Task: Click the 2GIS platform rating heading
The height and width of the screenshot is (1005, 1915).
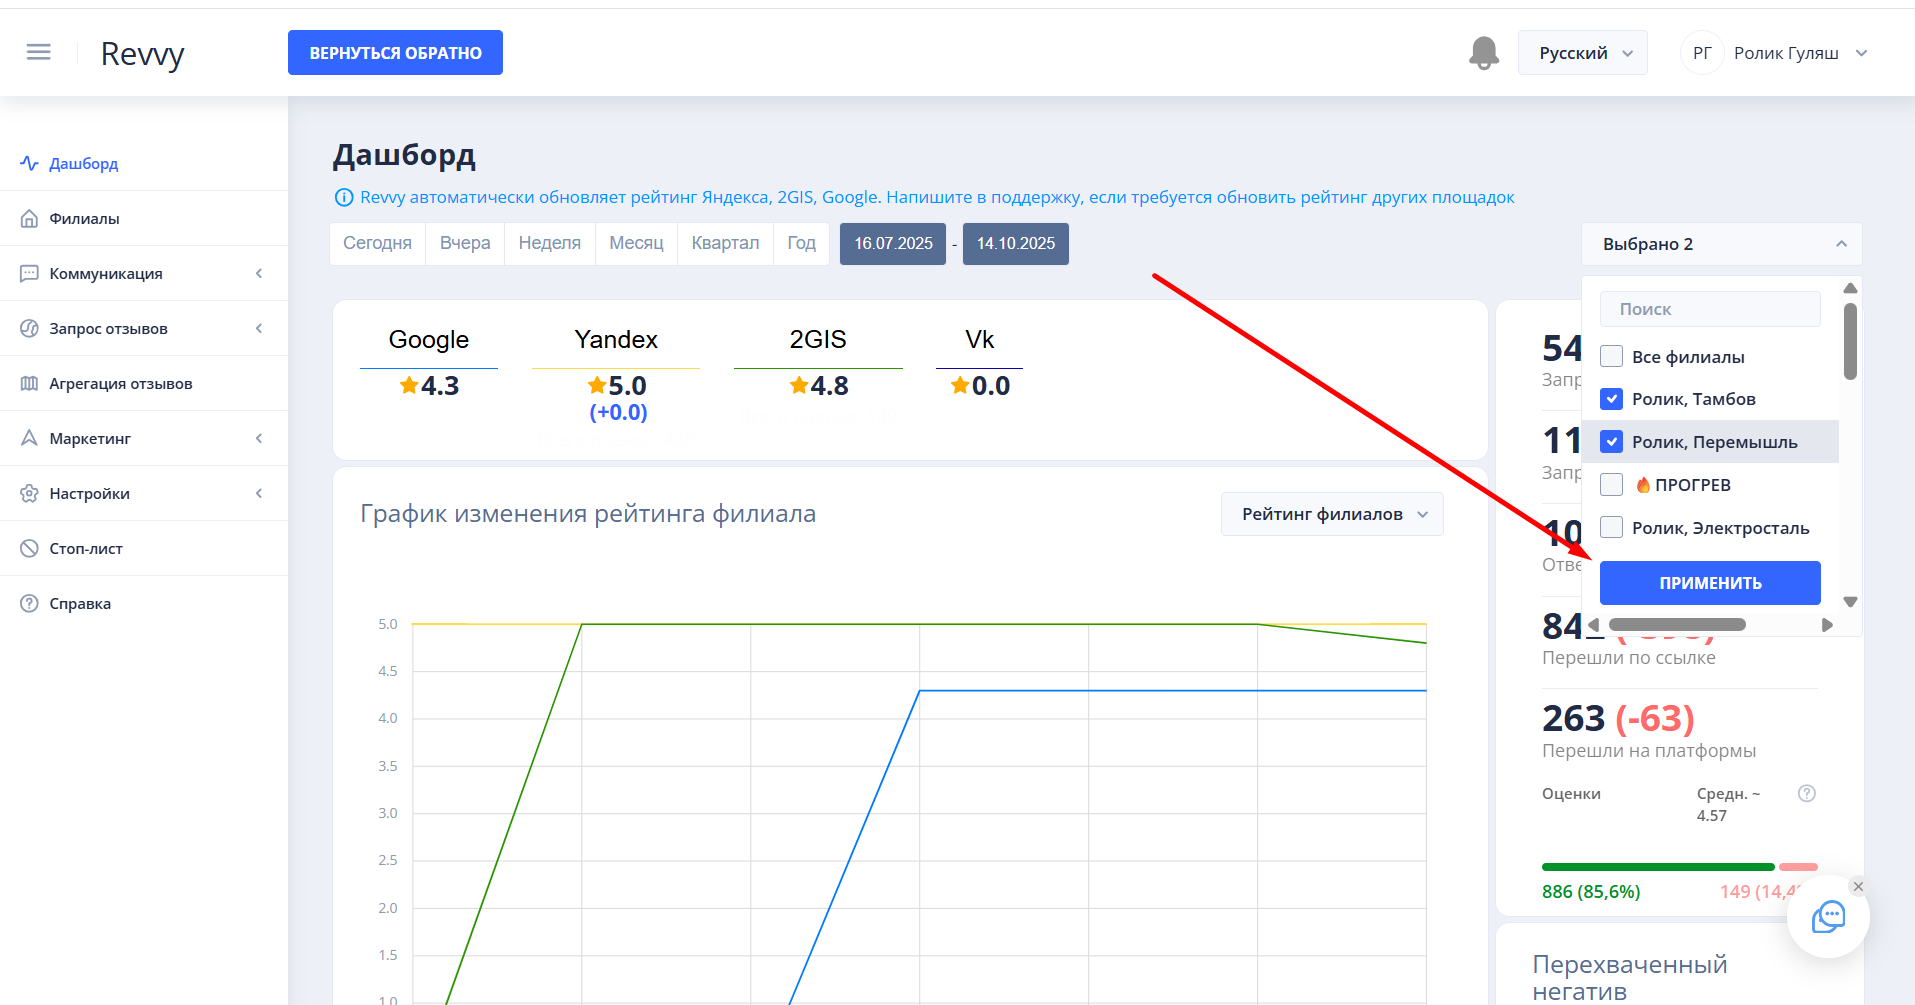Action: click(x=818, y=340)
